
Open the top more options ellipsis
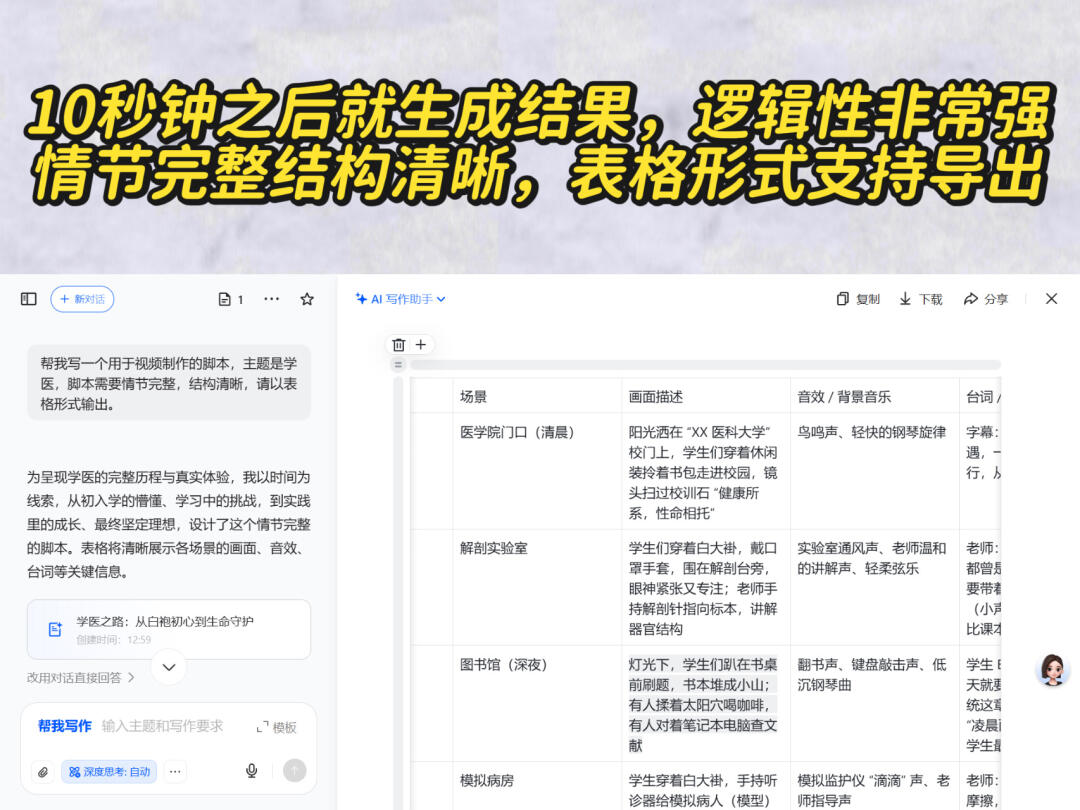(271, 299)
